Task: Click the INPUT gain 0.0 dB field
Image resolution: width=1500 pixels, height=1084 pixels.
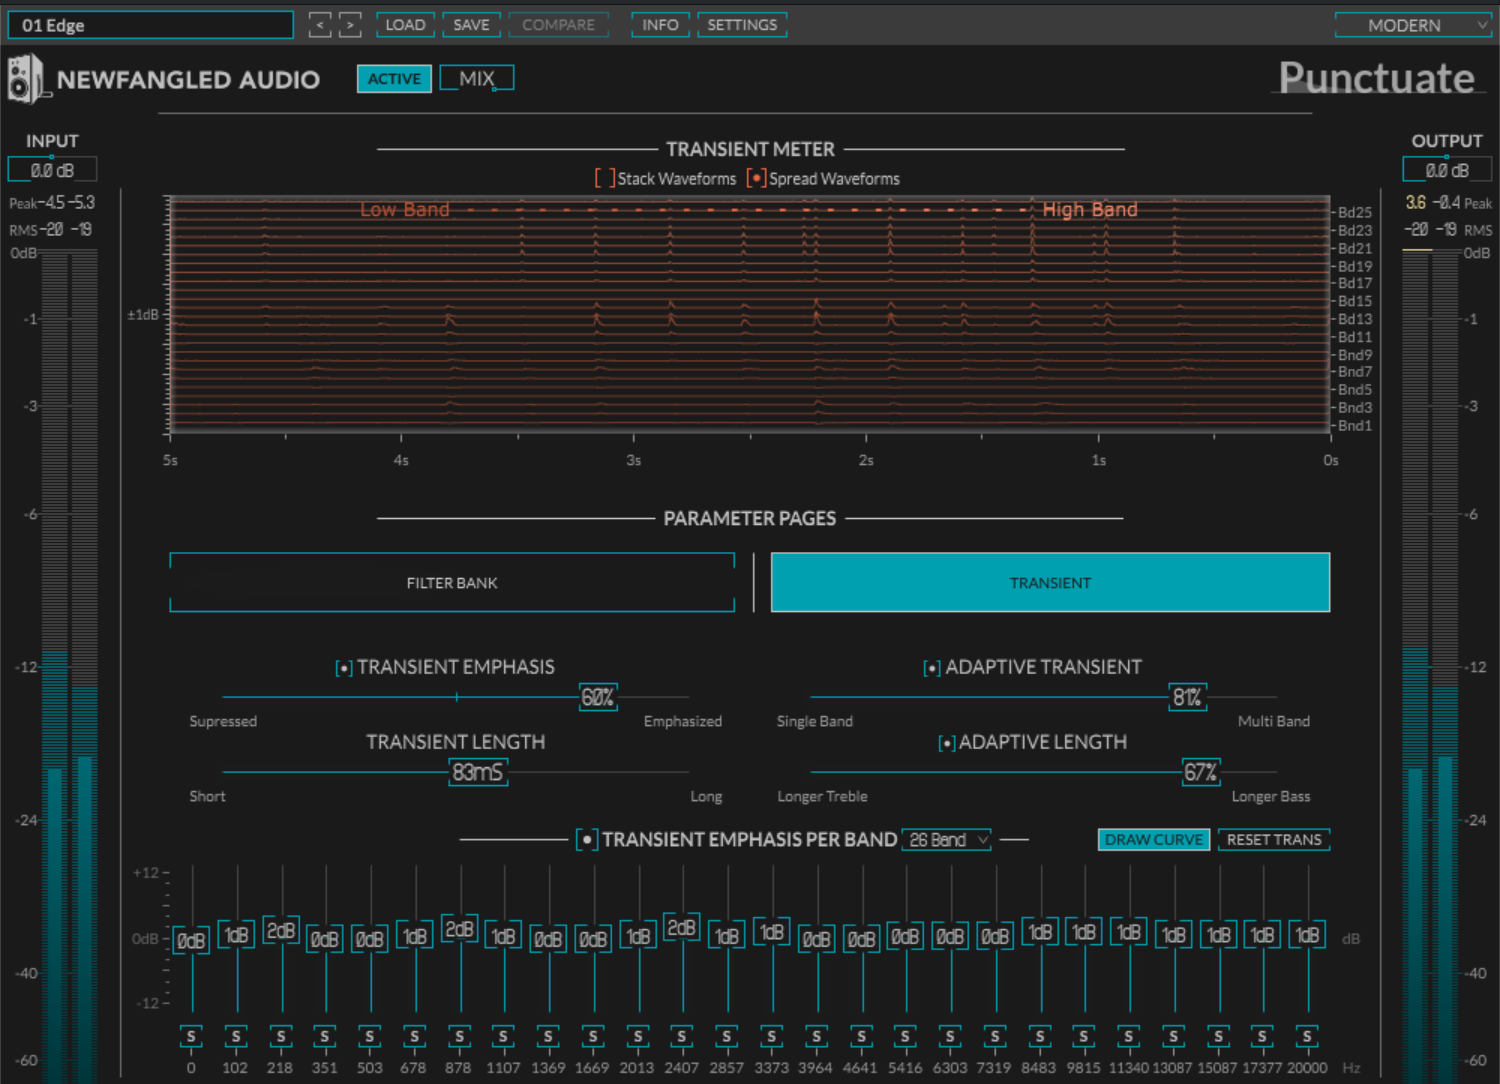Action: [52, 170]
